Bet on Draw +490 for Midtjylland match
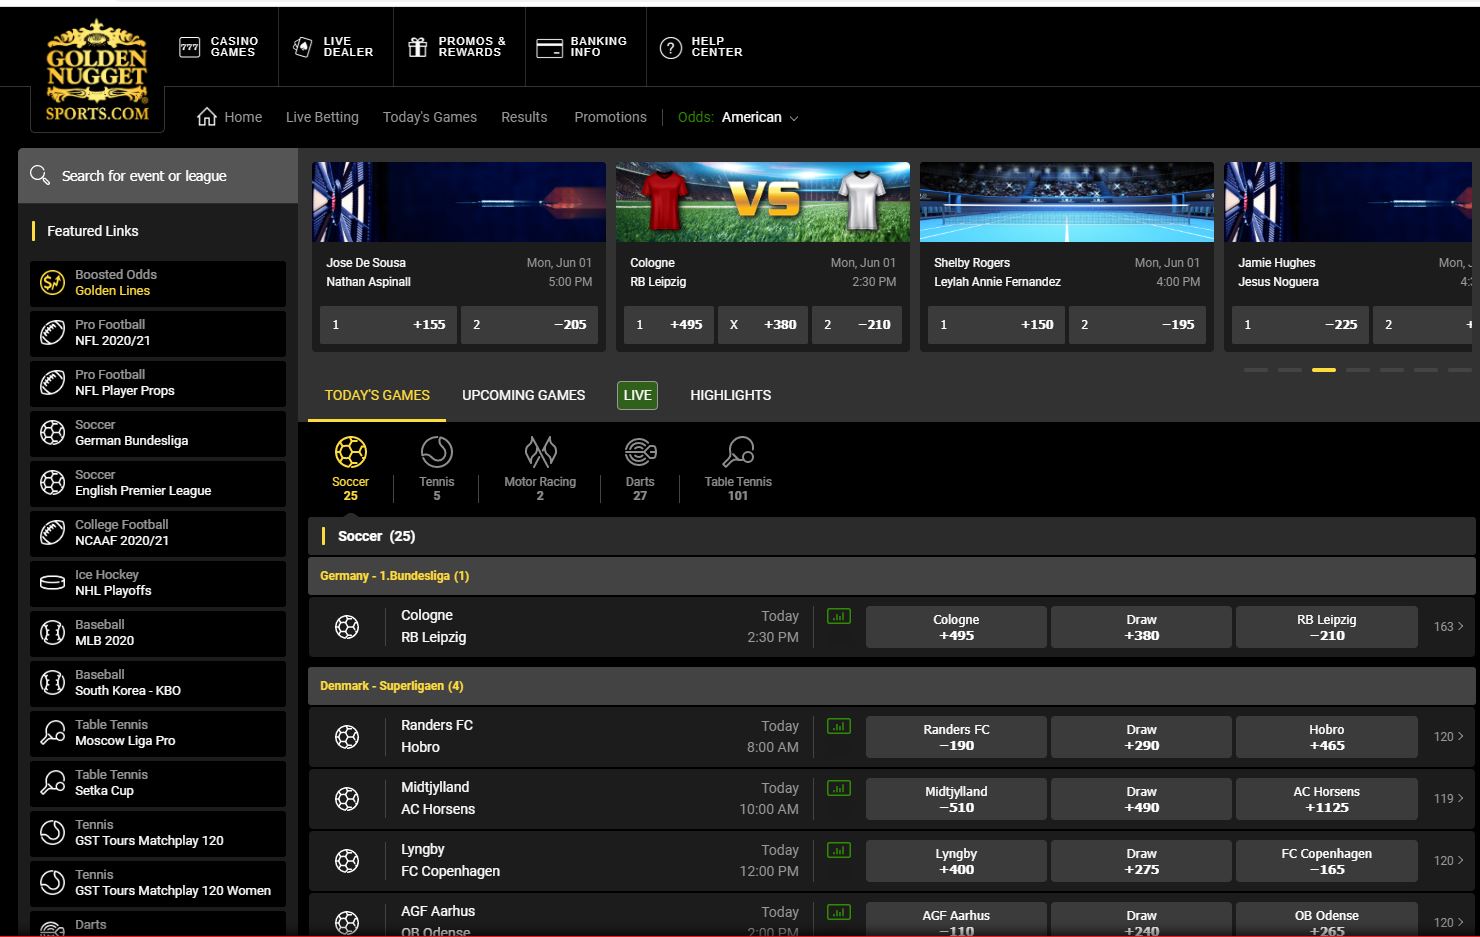This screenshot has width=1480, height=937. point(1141,799)
